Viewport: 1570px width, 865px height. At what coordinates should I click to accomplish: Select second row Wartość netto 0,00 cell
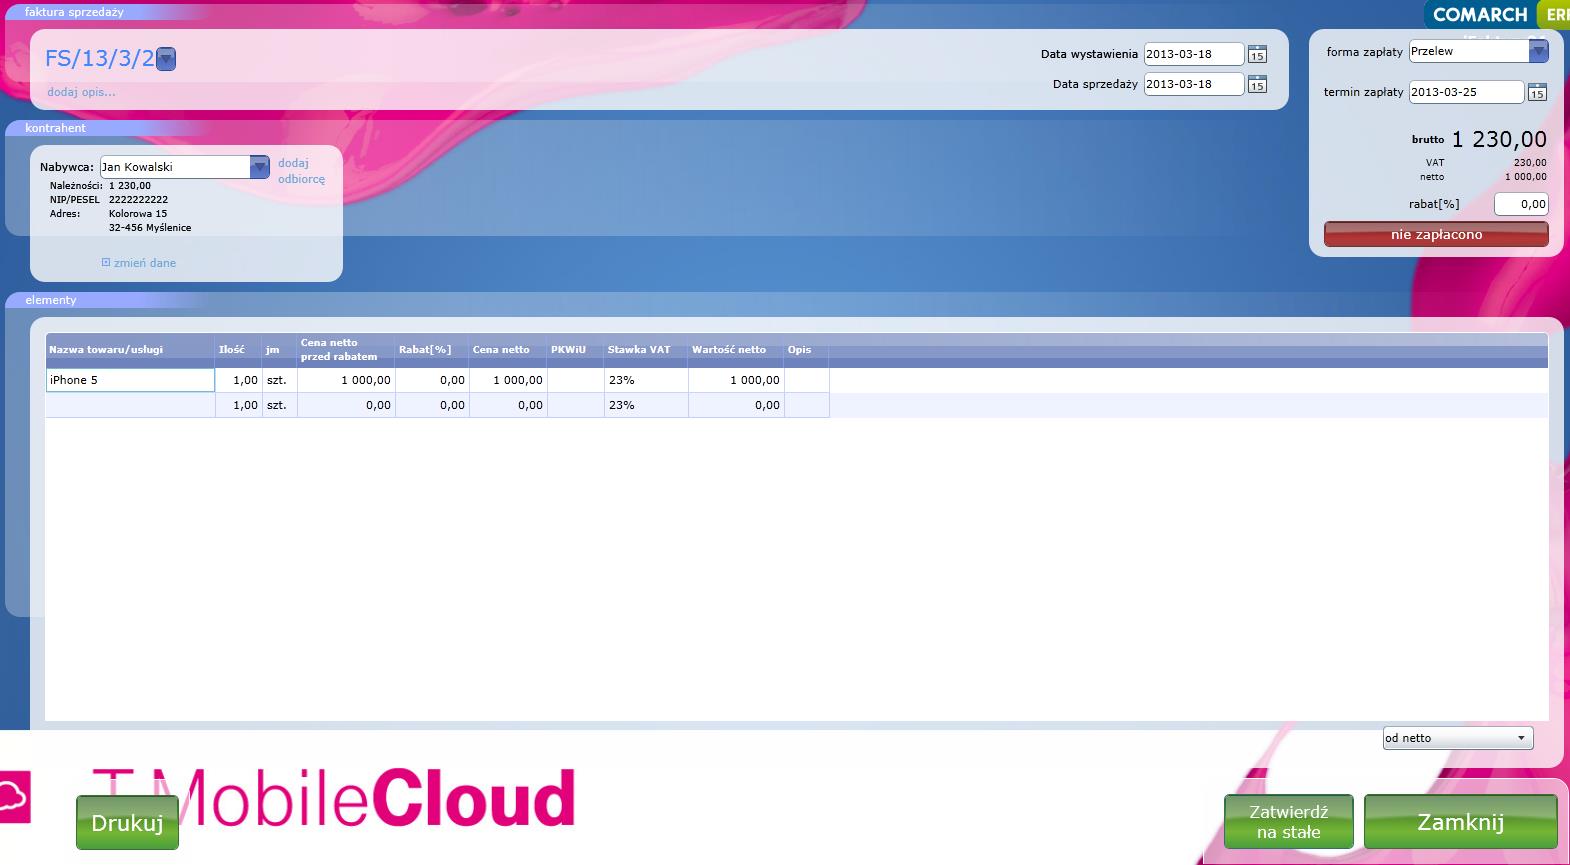coord(736,405)
